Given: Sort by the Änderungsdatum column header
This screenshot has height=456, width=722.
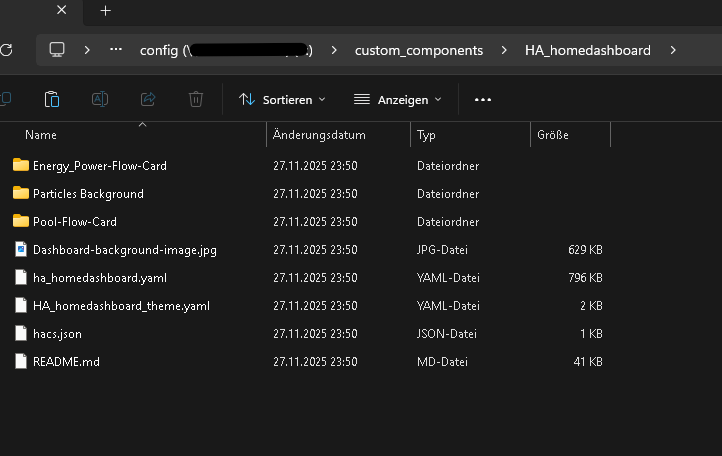Looking at the screenshot, I should pos(319,135).
